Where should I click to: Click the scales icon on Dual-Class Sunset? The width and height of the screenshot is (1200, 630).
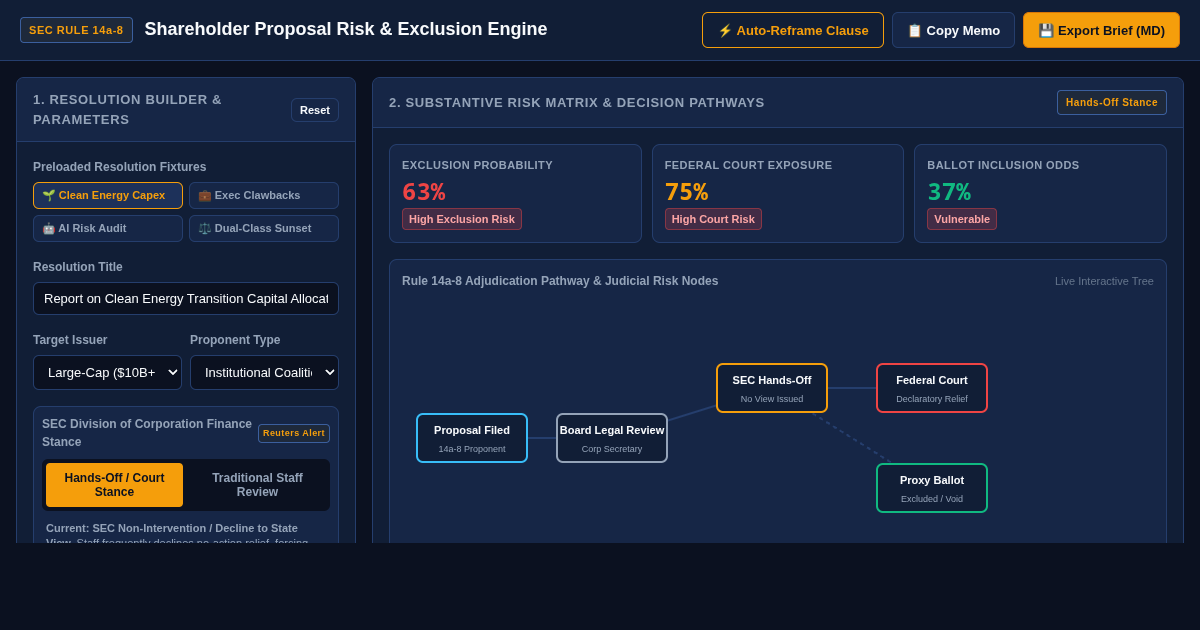click(205, 229)
